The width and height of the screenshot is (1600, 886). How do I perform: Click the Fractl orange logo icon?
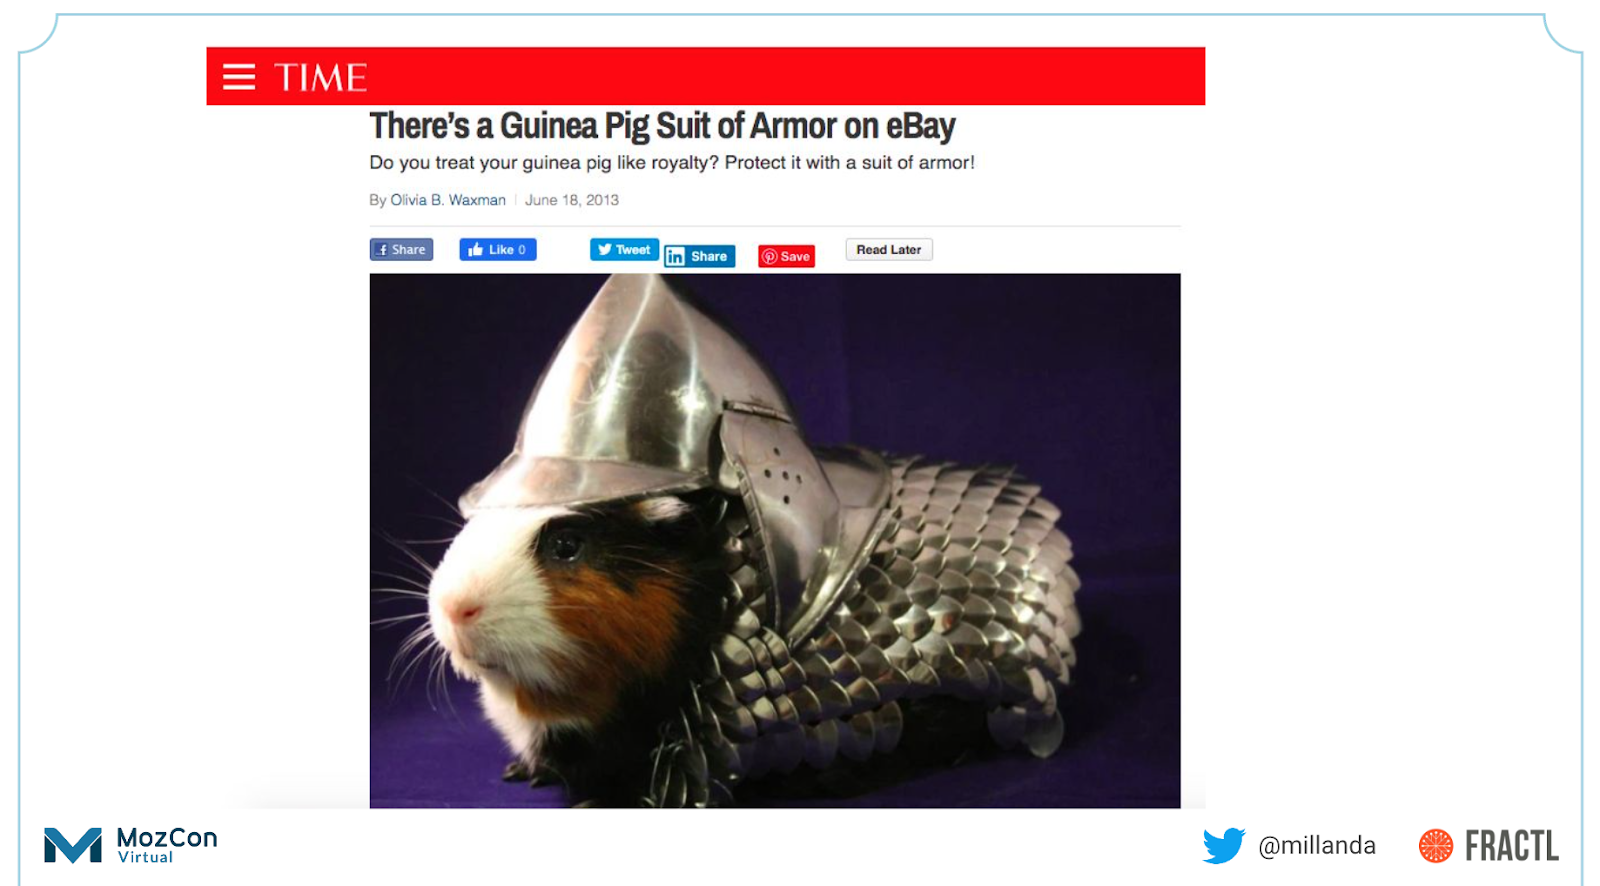click(x=1436, y=846)
